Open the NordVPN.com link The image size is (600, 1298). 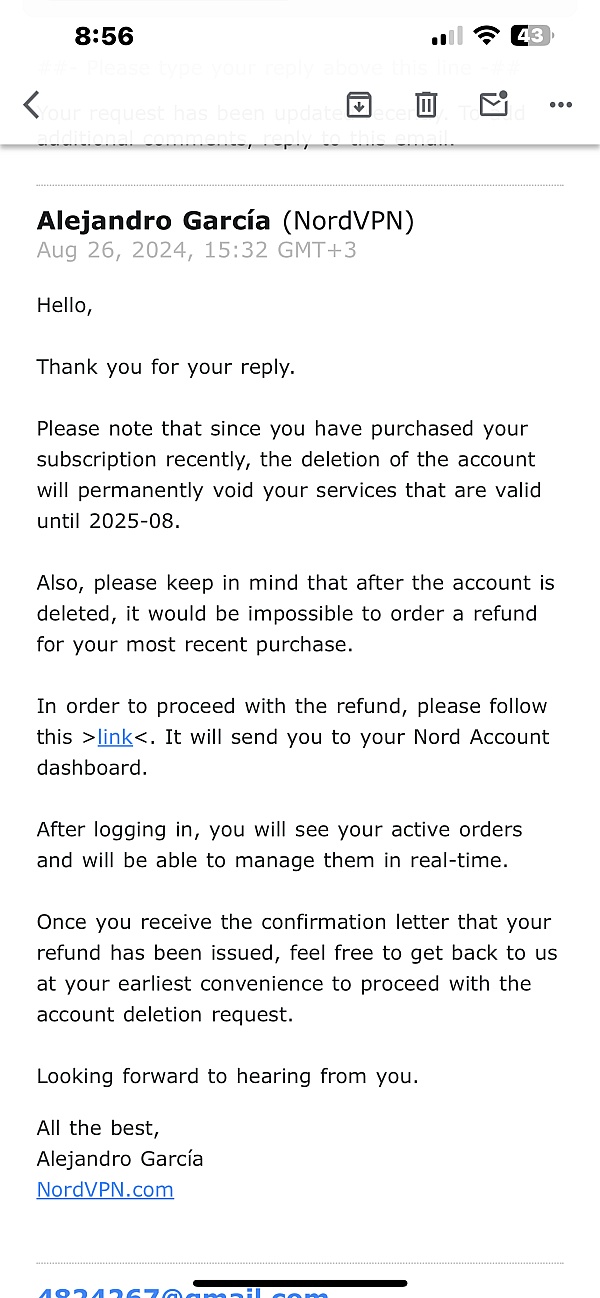click(x=105, y=1189)
